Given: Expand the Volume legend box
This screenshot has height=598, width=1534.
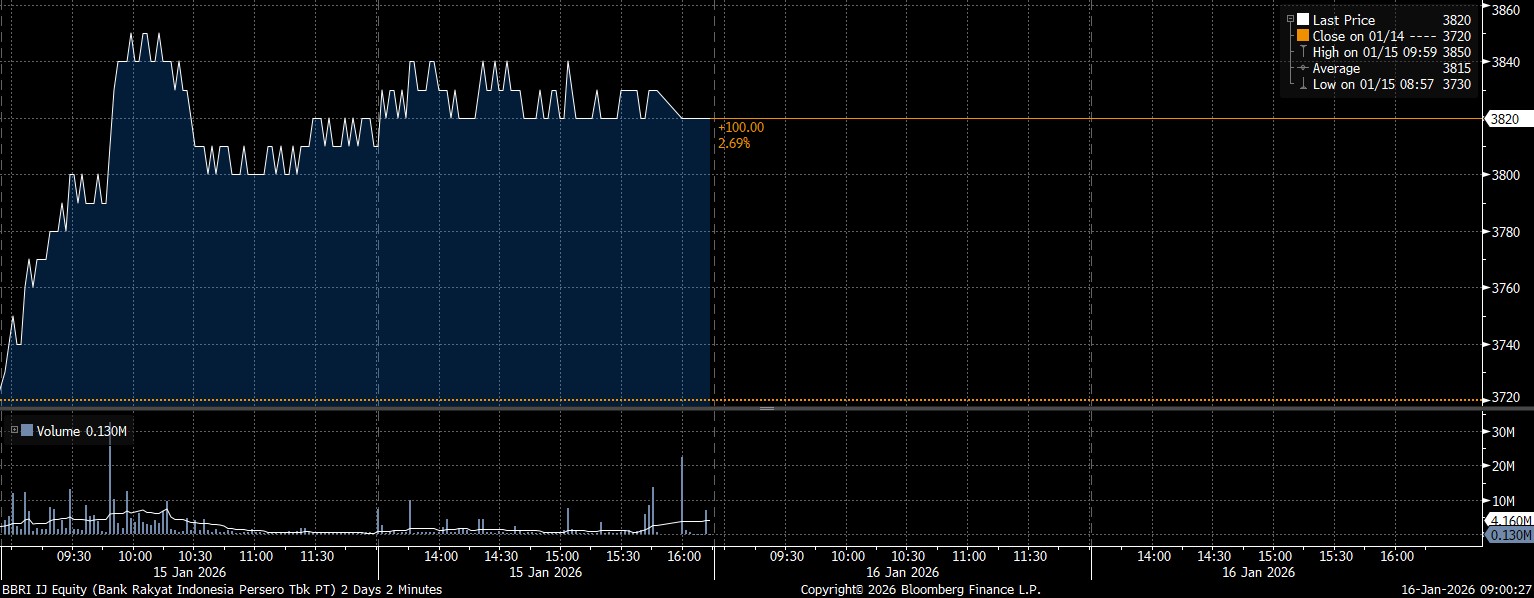Looking at the screenshot, I should pyautogui.click(x=14, y=431).
